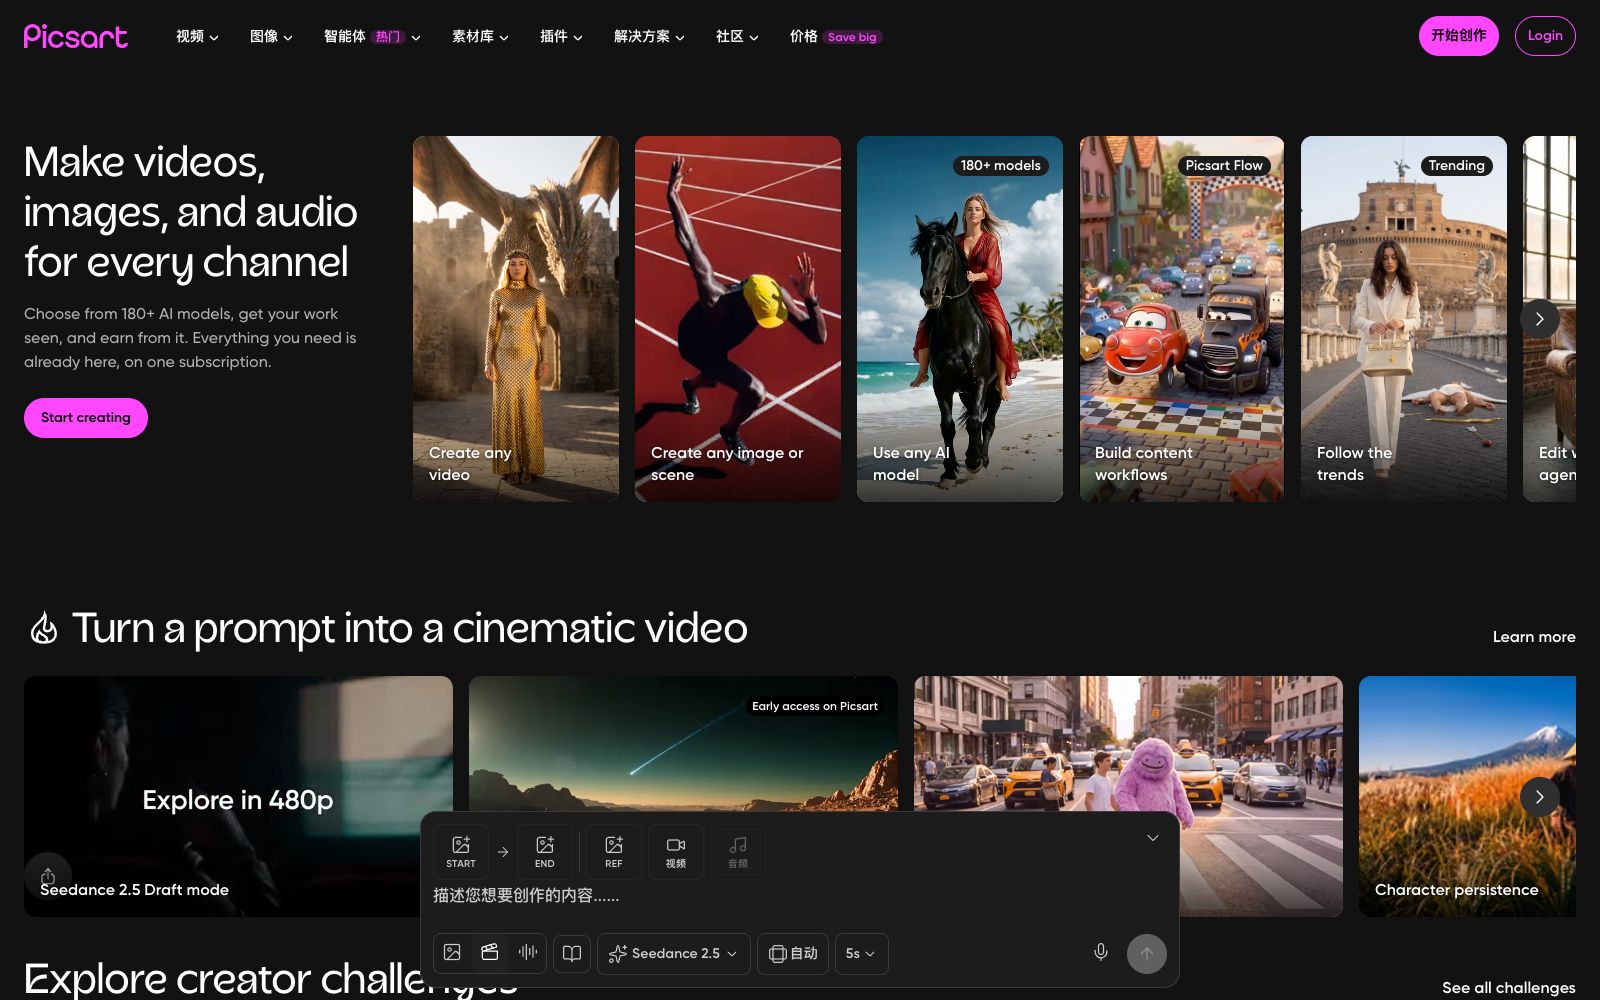
Task: Open the Seedance 2.5 model dropdown
Action: (673, 953)
